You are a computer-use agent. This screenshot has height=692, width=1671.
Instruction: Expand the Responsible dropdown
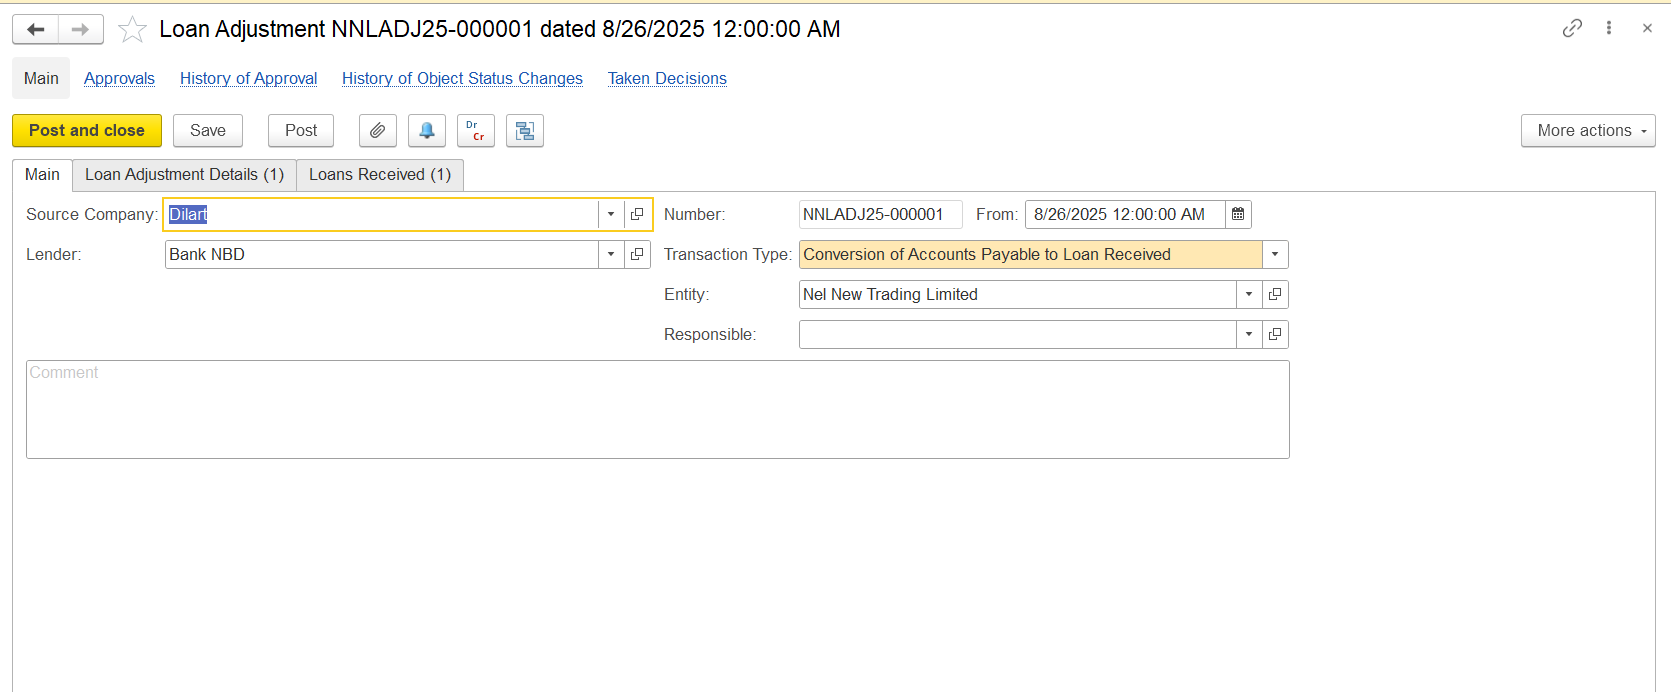point(1249,334)
